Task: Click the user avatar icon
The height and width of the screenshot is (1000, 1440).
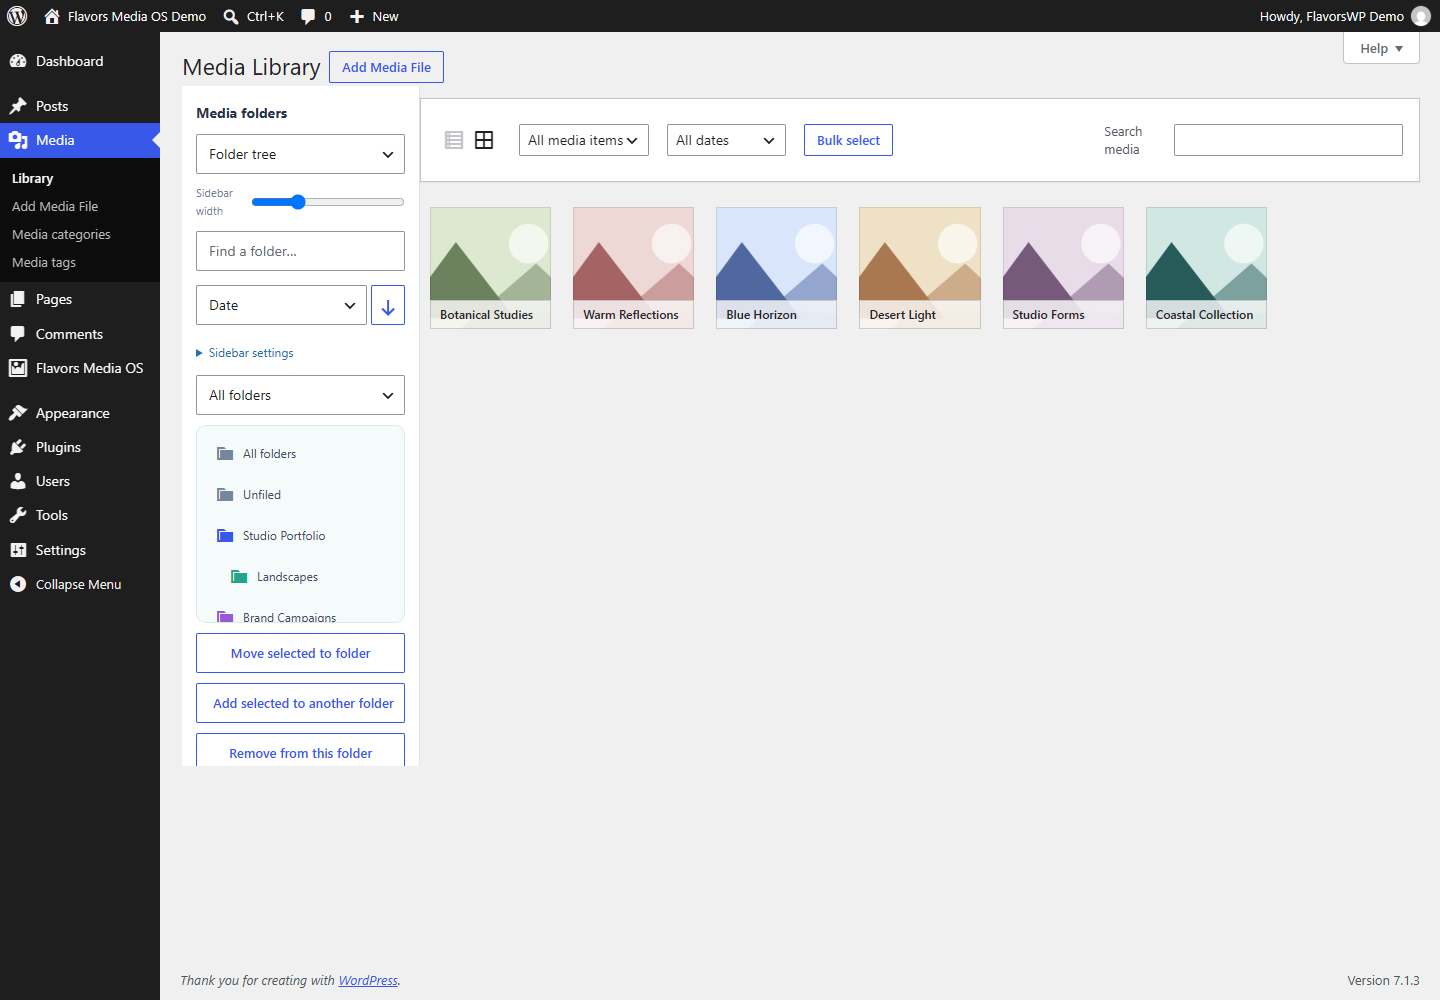Action: point(1421,16)
